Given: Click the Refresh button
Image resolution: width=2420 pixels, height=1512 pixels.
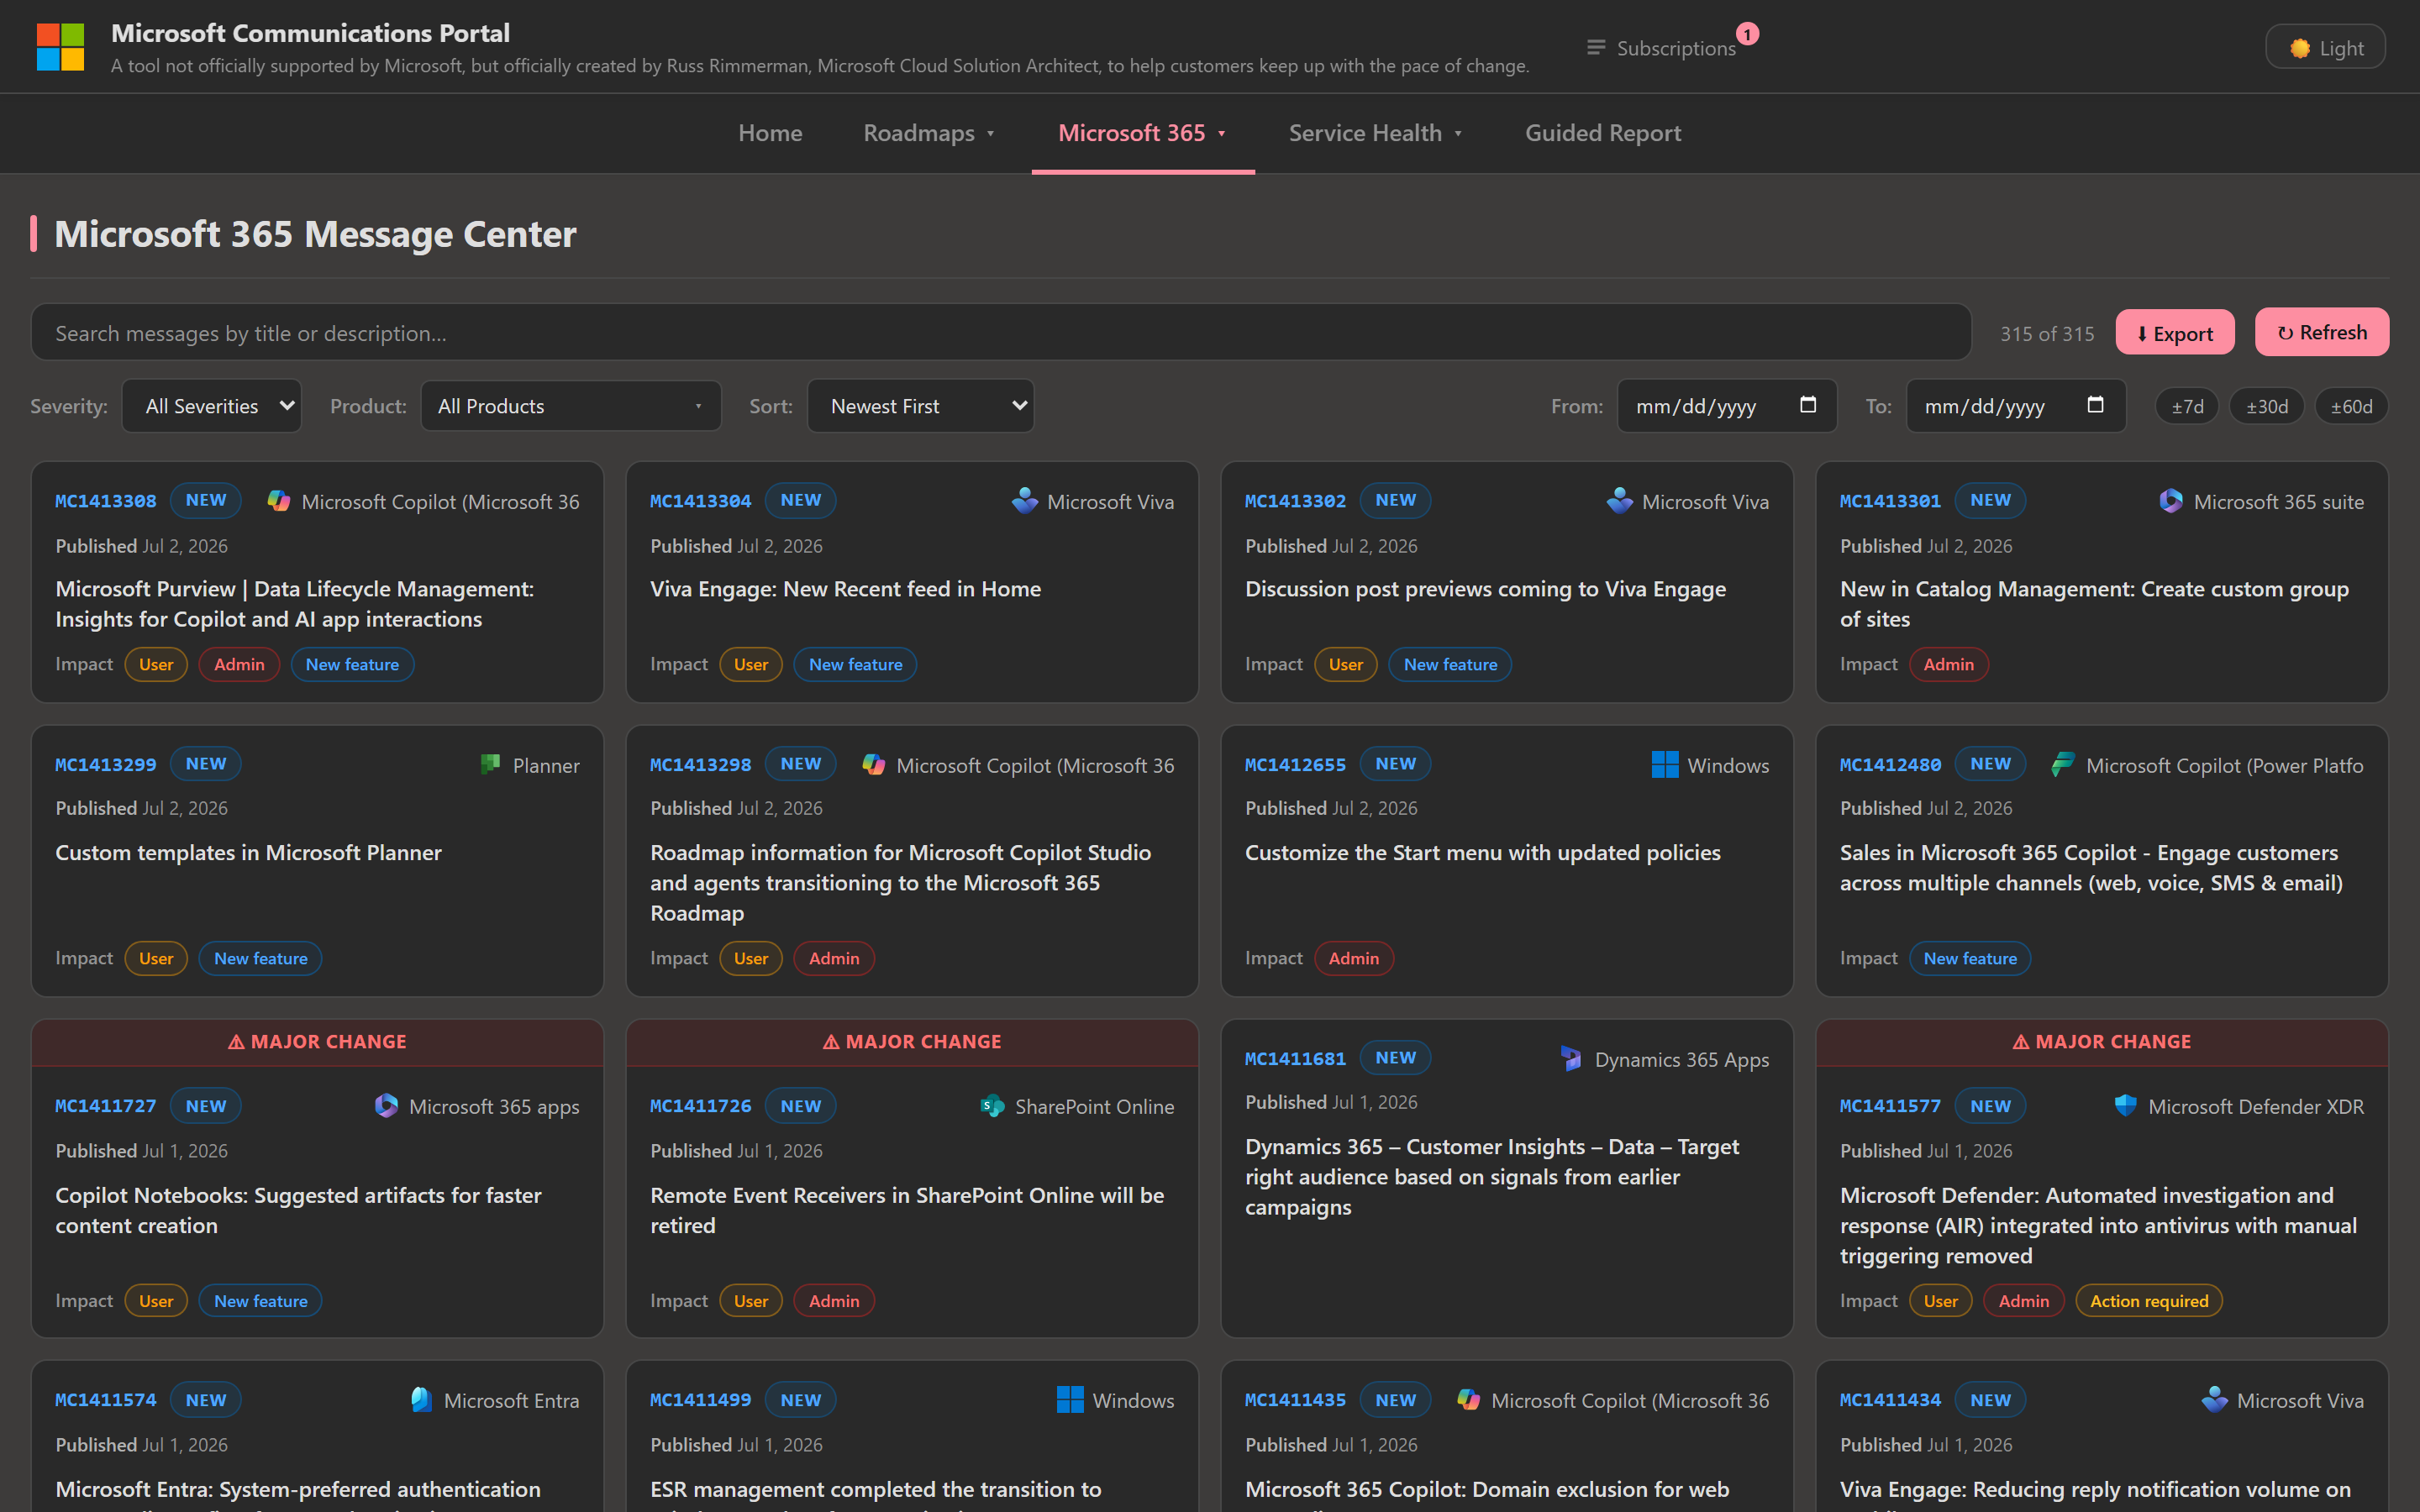Looking at the screenshot, I should click(2322, 332).
